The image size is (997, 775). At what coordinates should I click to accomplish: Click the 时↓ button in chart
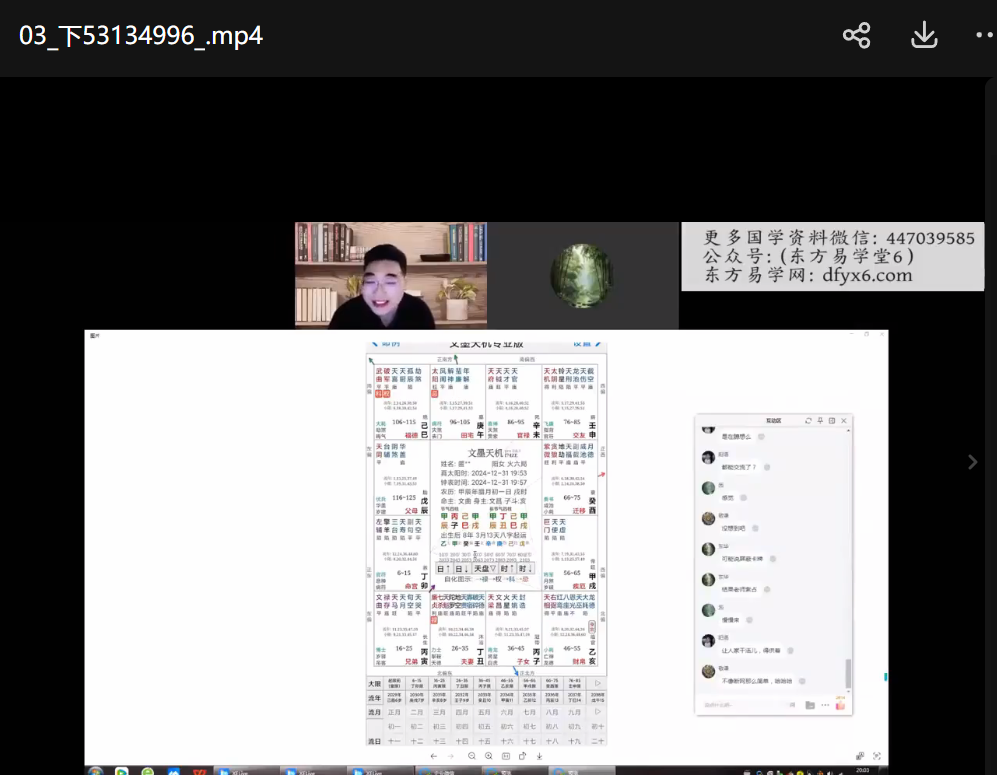526,568
